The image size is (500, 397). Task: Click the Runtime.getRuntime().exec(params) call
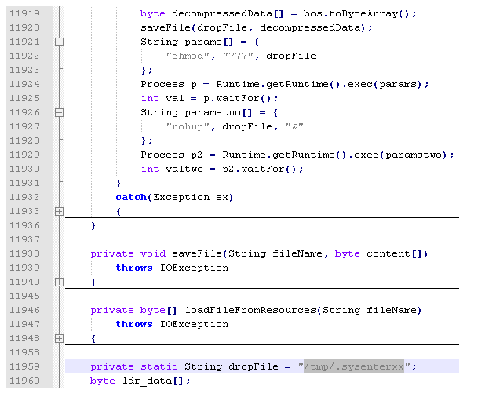tap(322, 84)
